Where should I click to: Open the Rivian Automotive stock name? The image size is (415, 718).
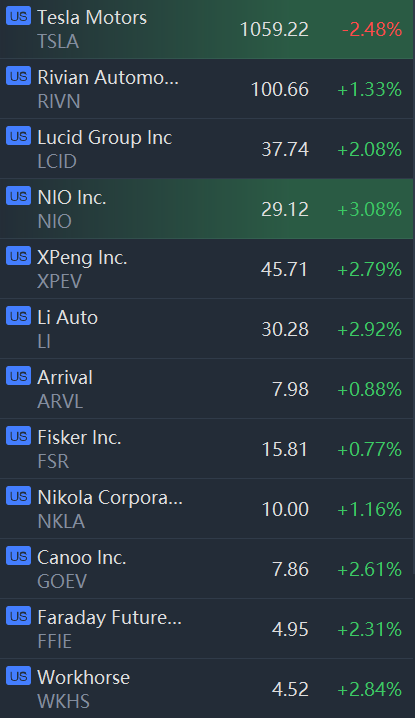(108, 78)
